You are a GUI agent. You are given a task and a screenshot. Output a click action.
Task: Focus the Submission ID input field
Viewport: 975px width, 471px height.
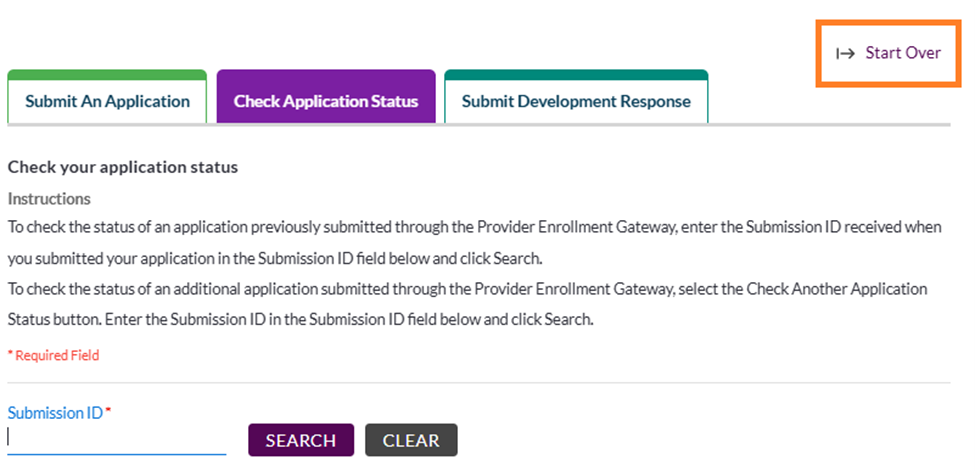[x=117, y=439]
